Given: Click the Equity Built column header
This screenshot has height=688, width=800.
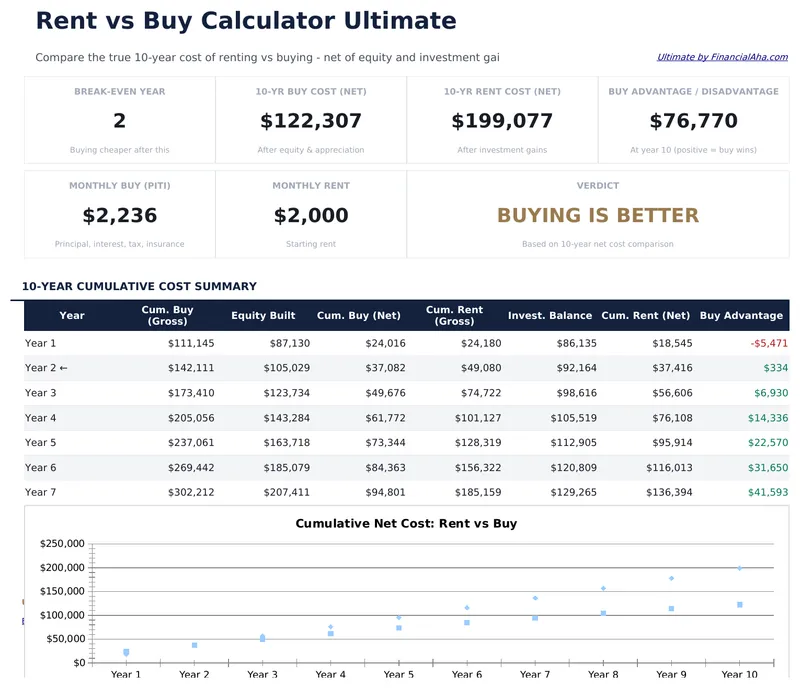Looking at the screenshot, I should click(263, 314).
